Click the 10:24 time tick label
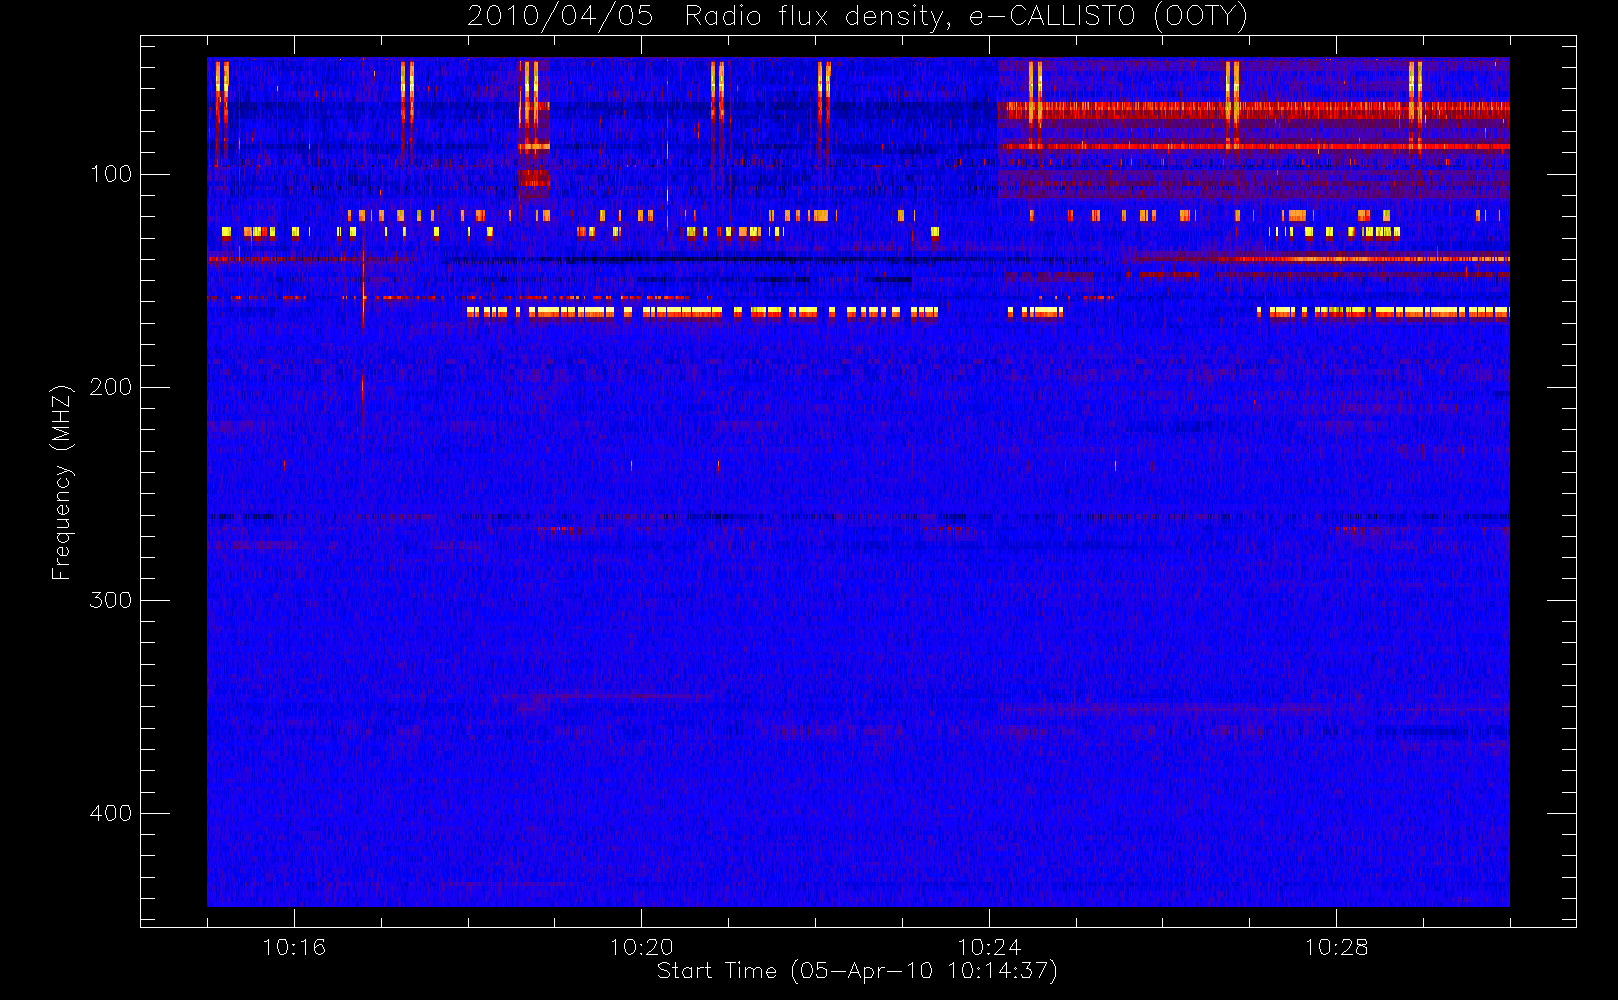The height and width of the screenshot is (1000, 1618). coord(989,947)
